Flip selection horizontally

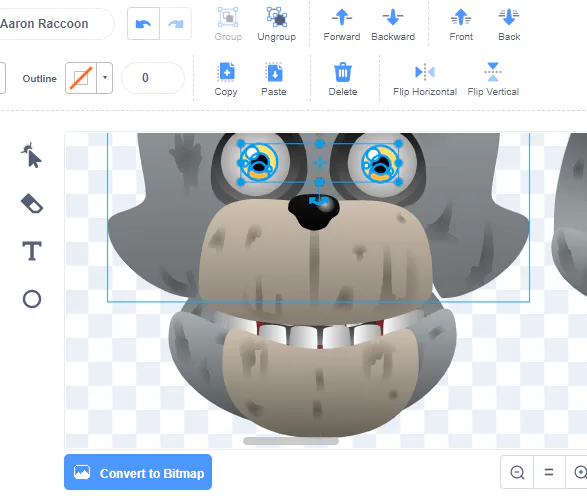pos(425,79)
